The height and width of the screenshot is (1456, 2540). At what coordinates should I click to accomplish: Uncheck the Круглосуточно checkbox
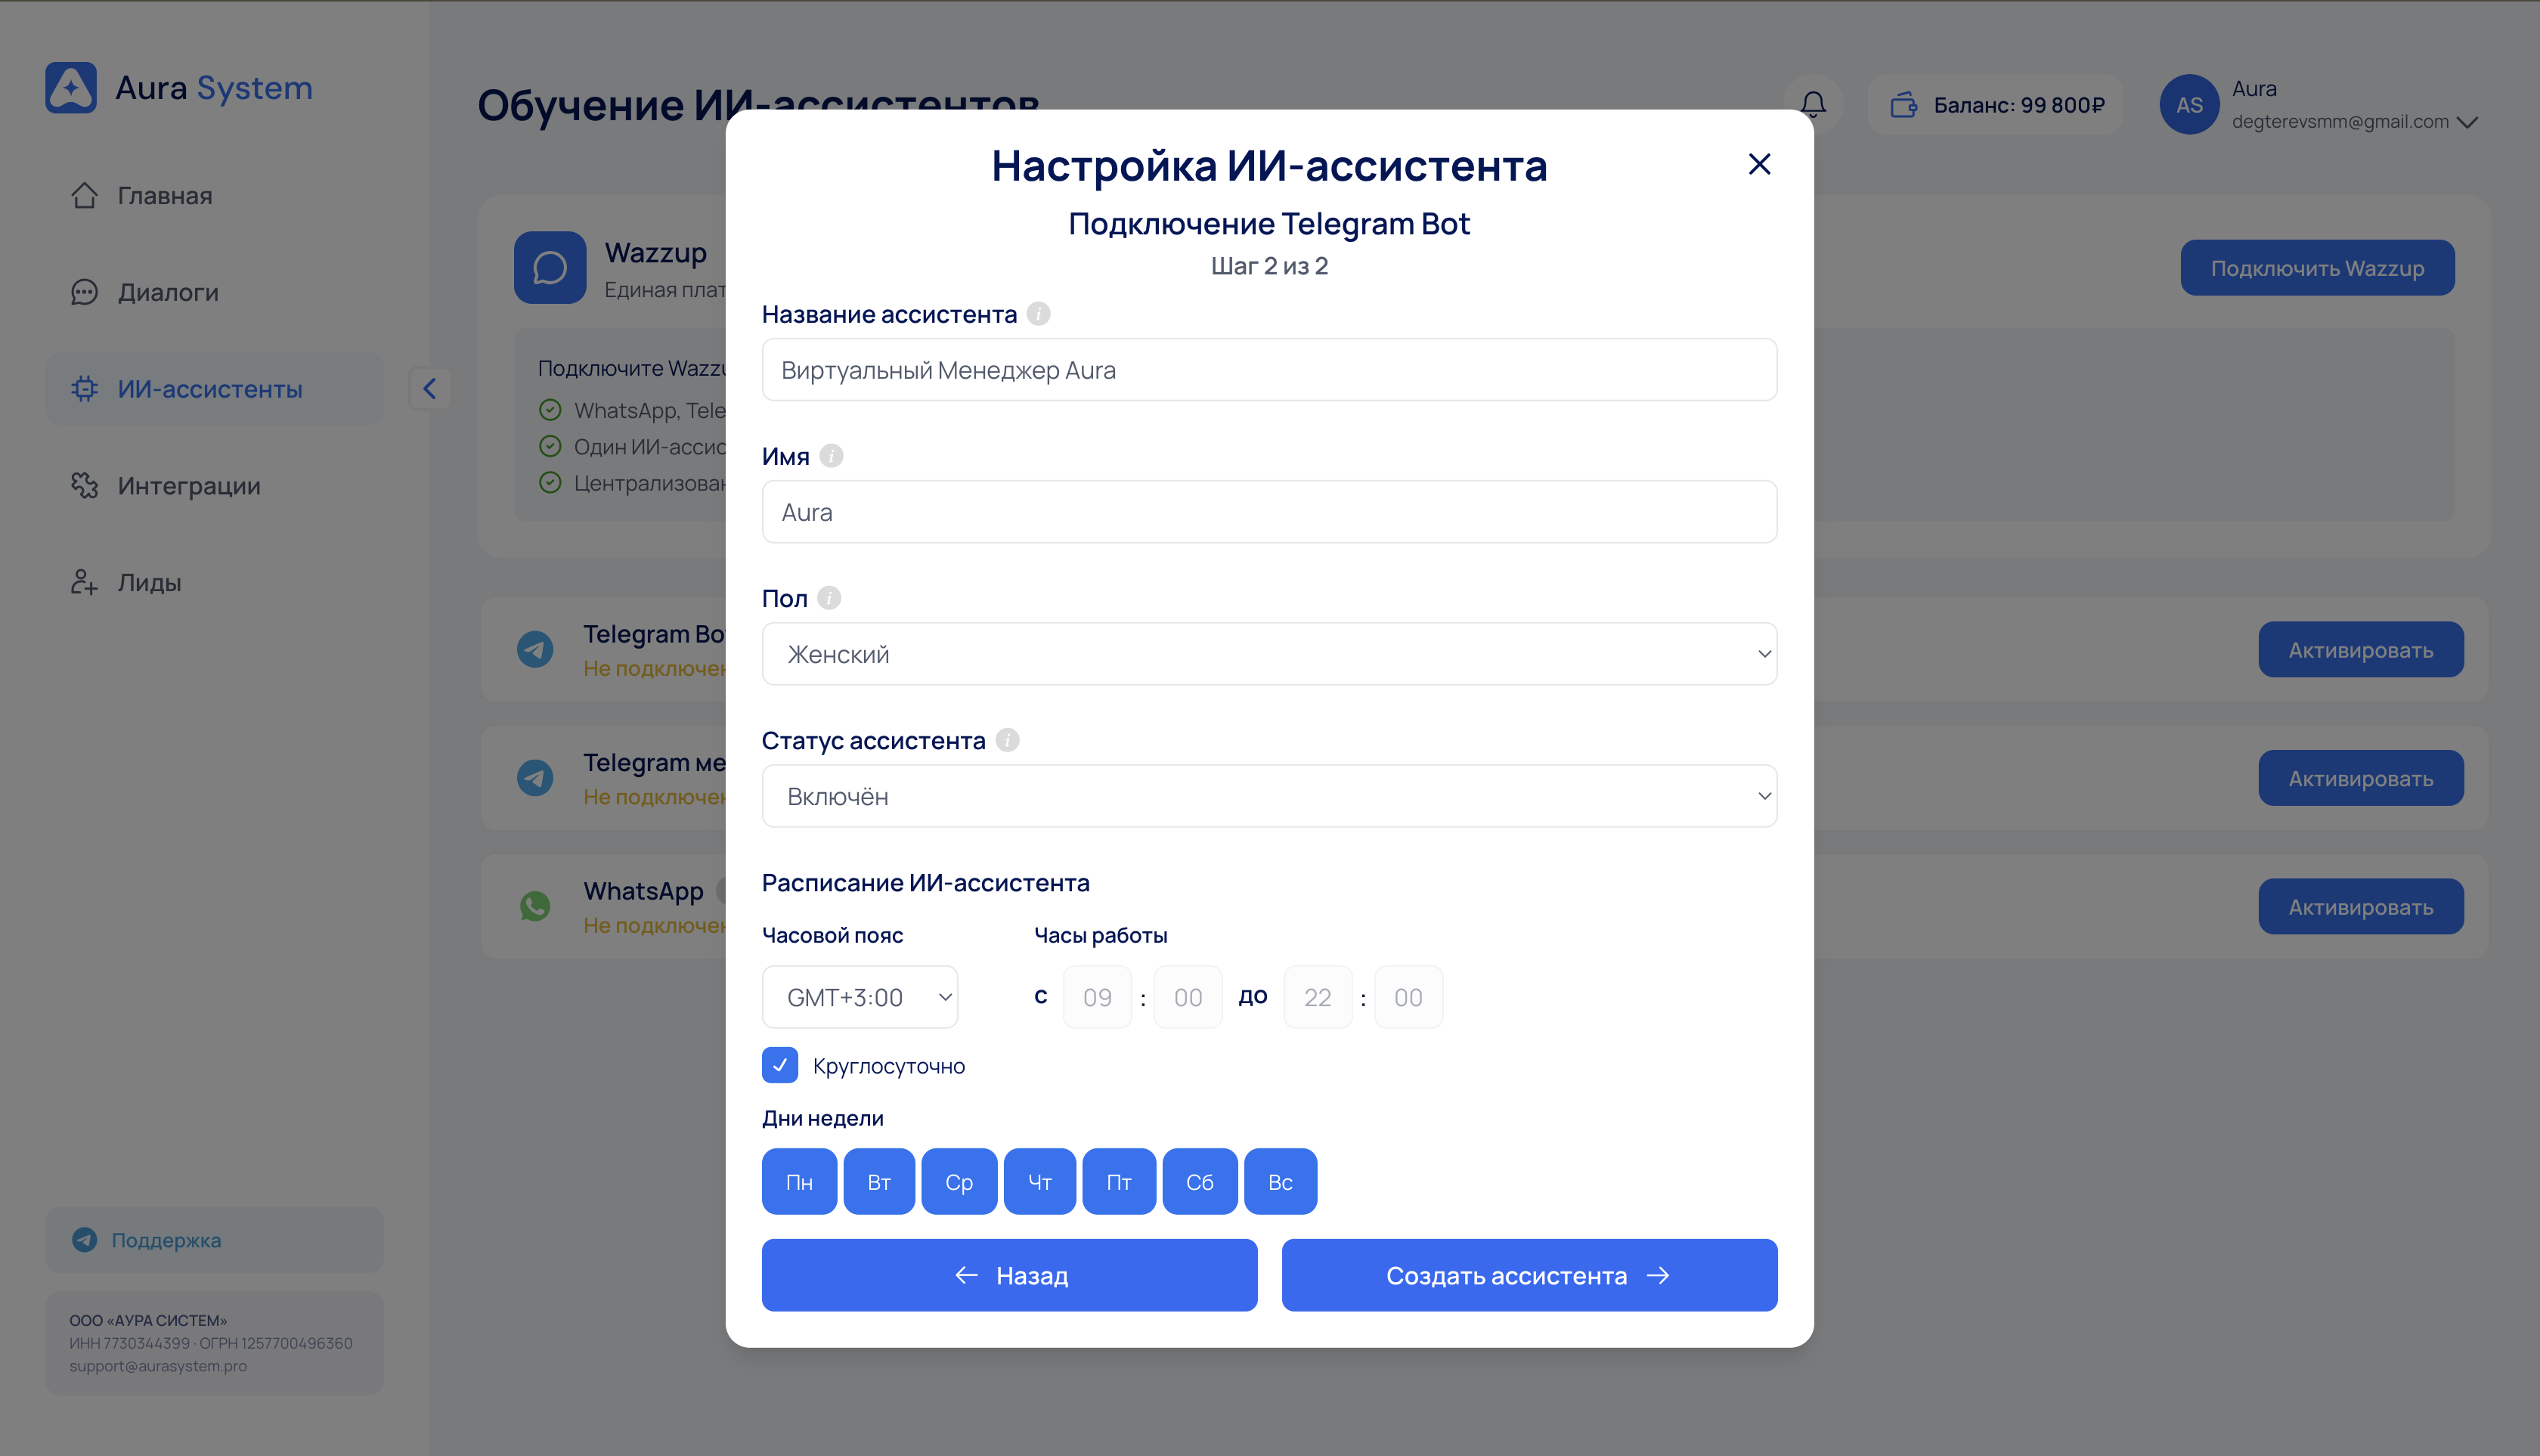click(780, 1065)
